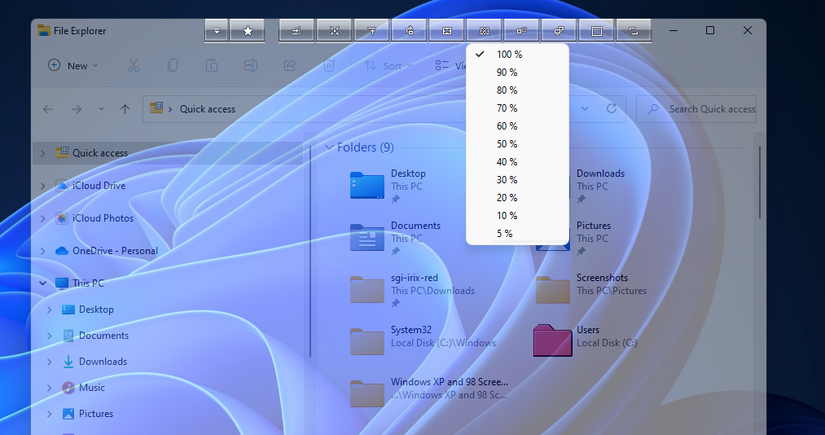Viewport: 825px width, 435px height.
Task: Select 90 % in the transparency menu
Action: click(x=517, y=72)
